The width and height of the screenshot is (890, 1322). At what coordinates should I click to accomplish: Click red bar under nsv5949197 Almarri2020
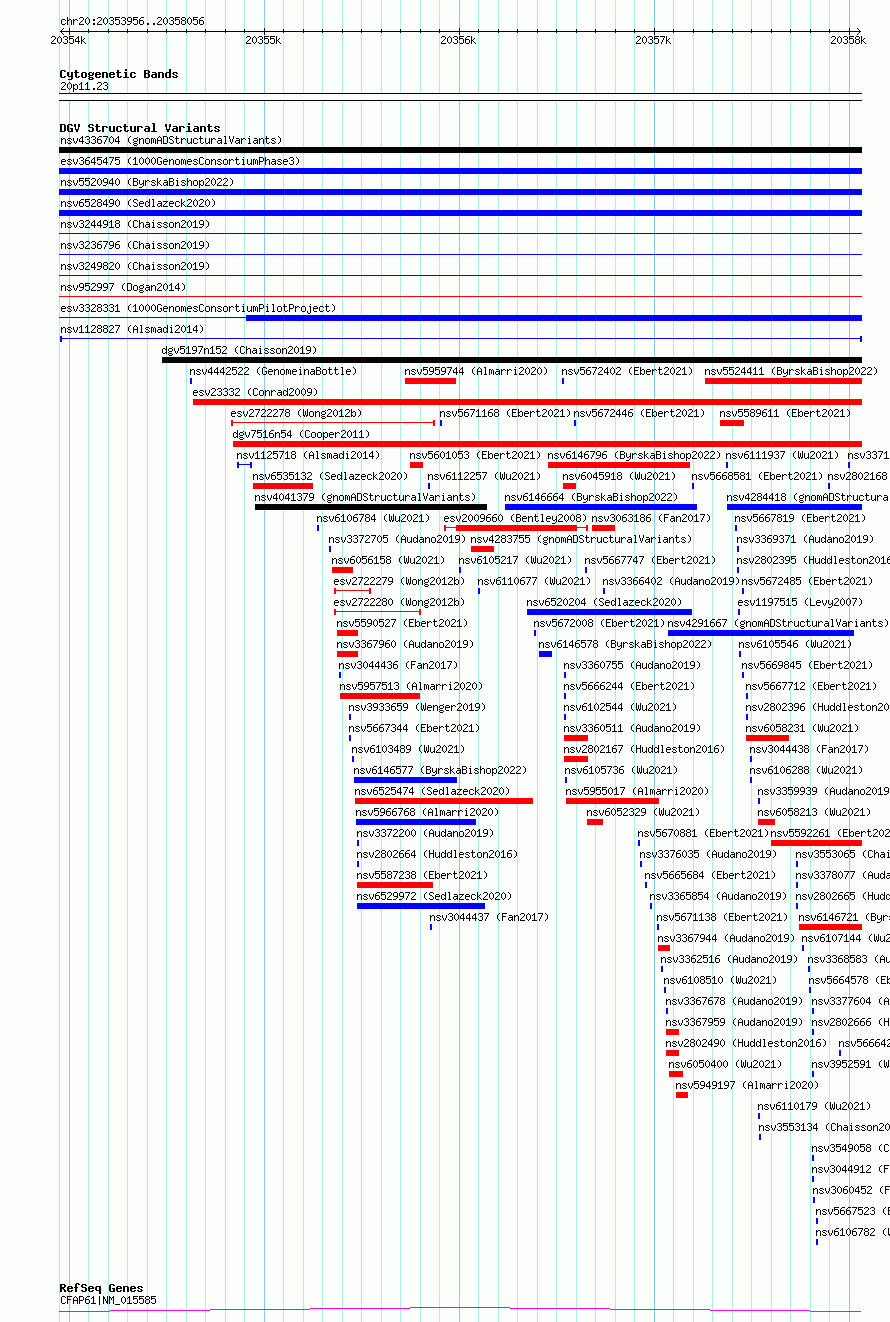coord(682,1095)
